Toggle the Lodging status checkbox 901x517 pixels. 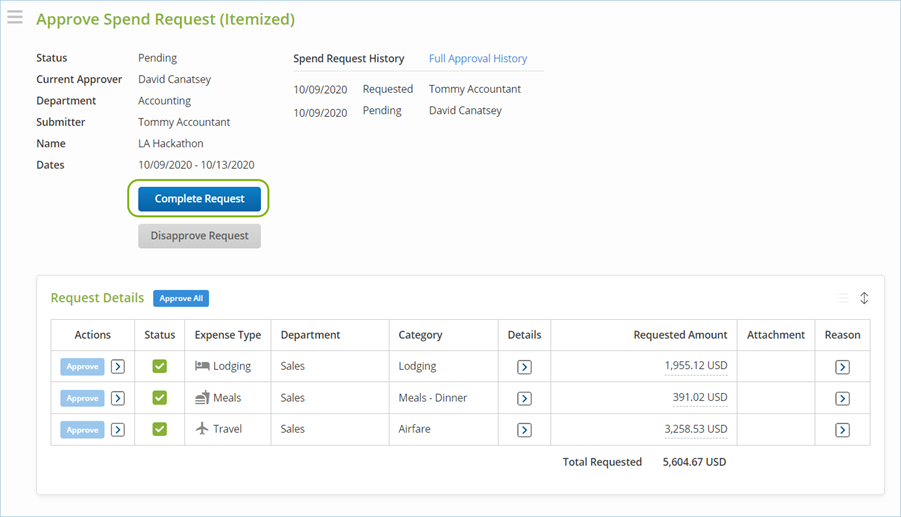click(160, 367)
